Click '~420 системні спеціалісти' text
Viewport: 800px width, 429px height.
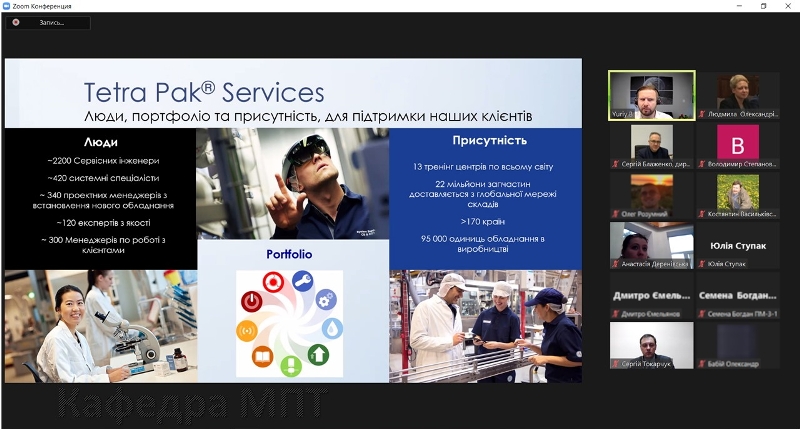pos(104,178)
